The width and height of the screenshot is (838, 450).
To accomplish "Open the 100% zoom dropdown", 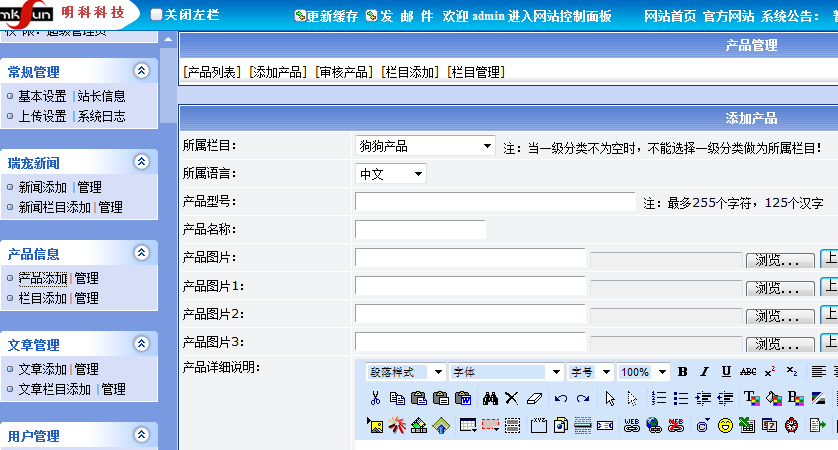I will tap(643, 372).
